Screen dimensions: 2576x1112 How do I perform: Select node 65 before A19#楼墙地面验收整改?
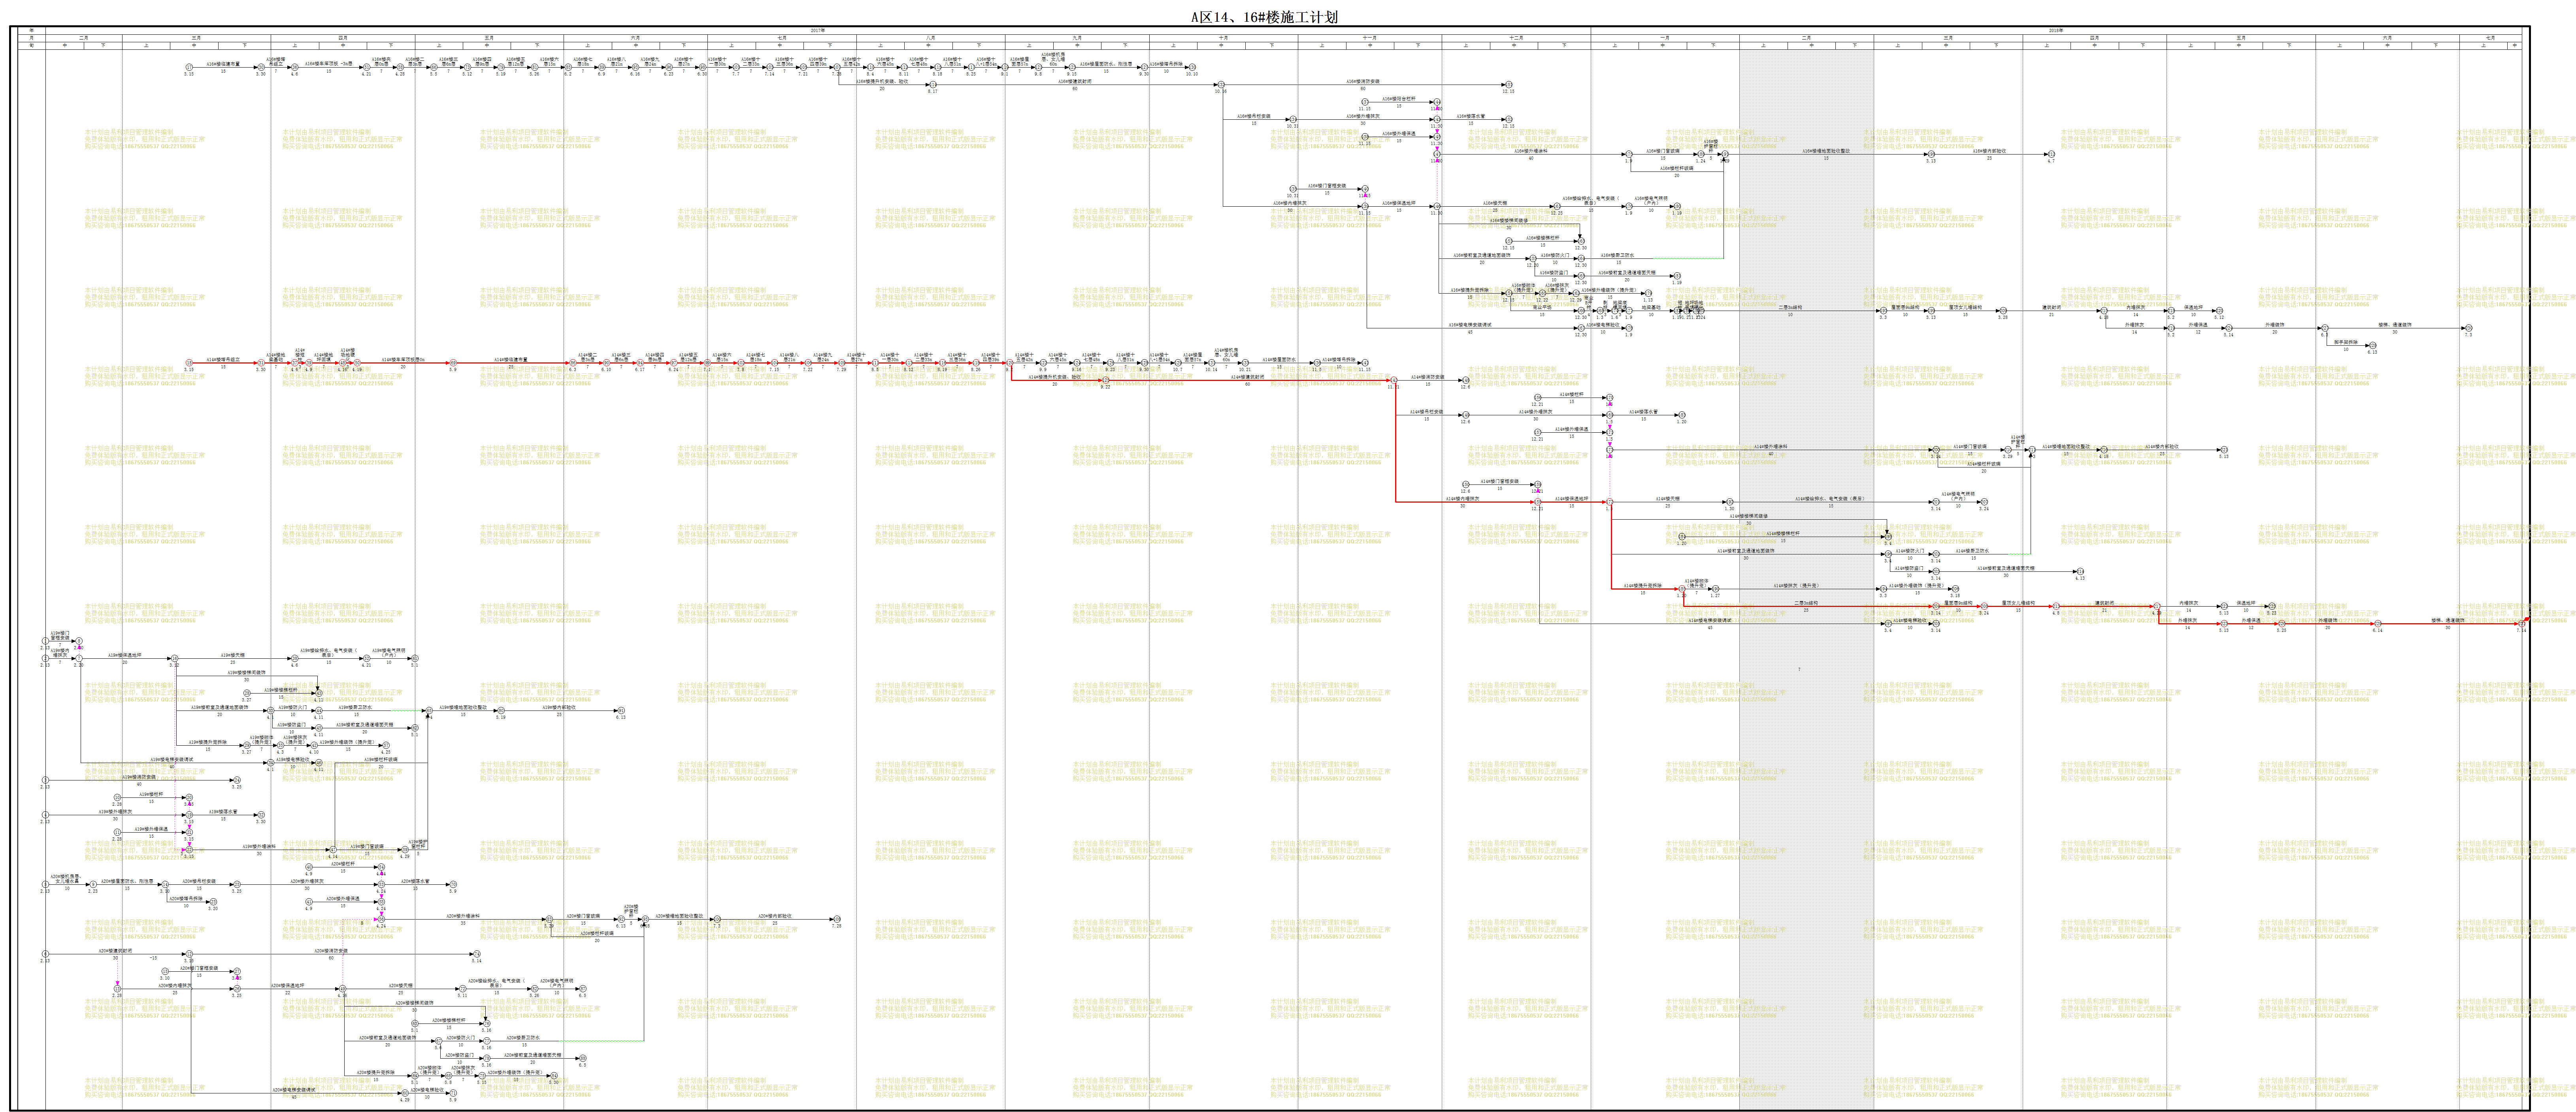[x=429, y=711]
